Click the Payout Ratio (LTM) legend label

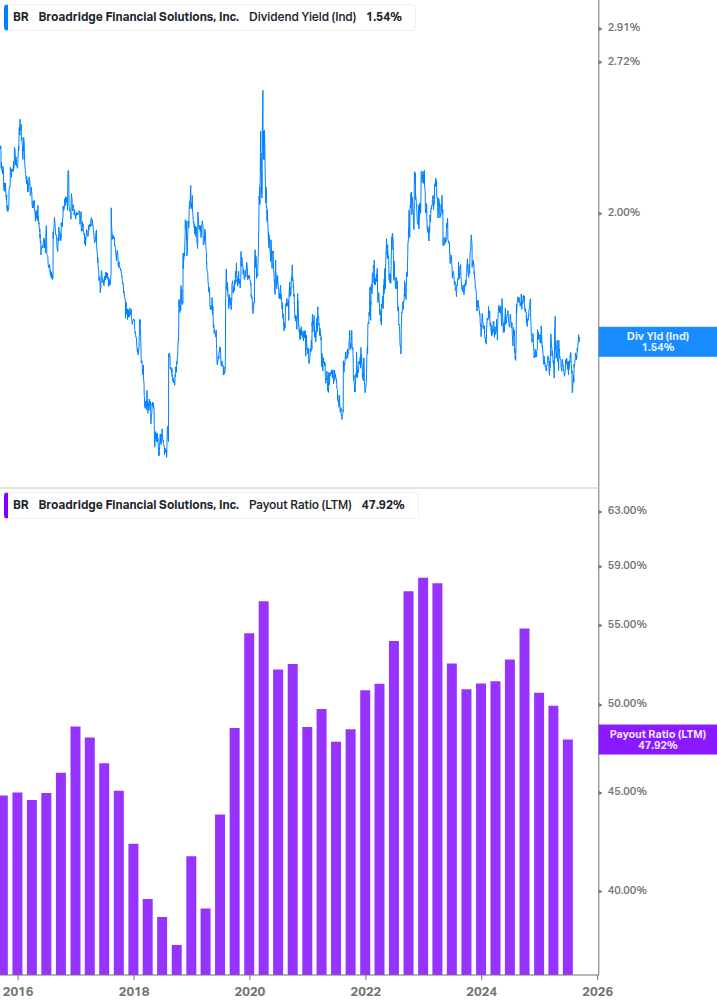[300, 505]
